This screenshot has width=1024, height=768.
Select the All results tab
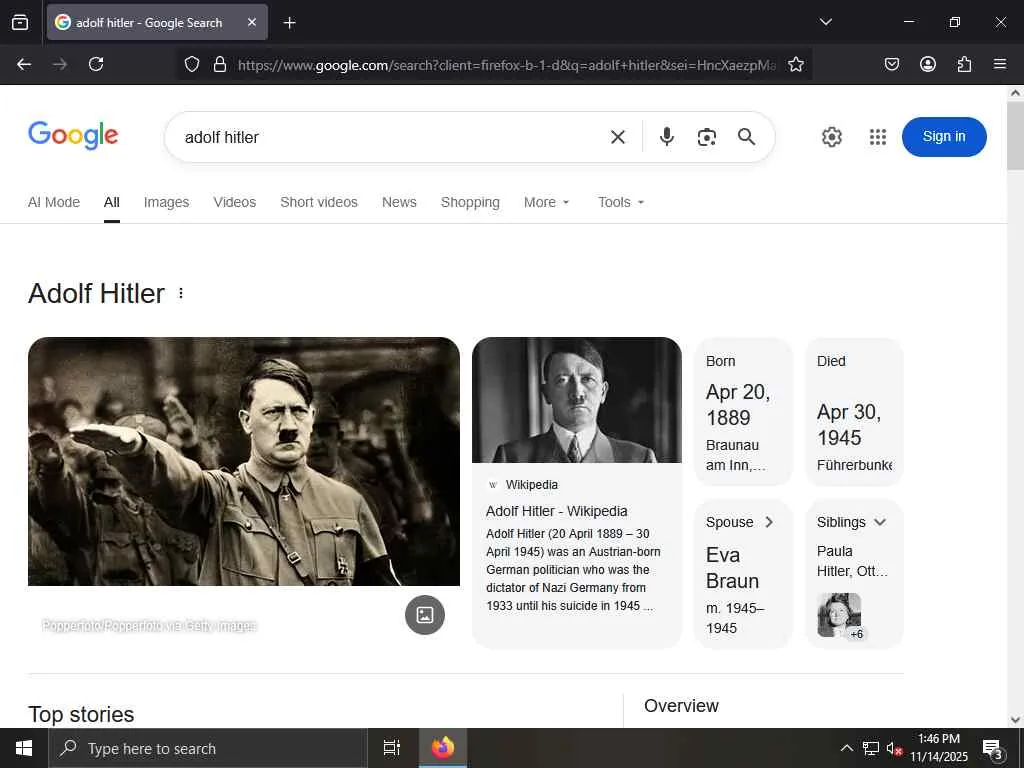[112, 202]
